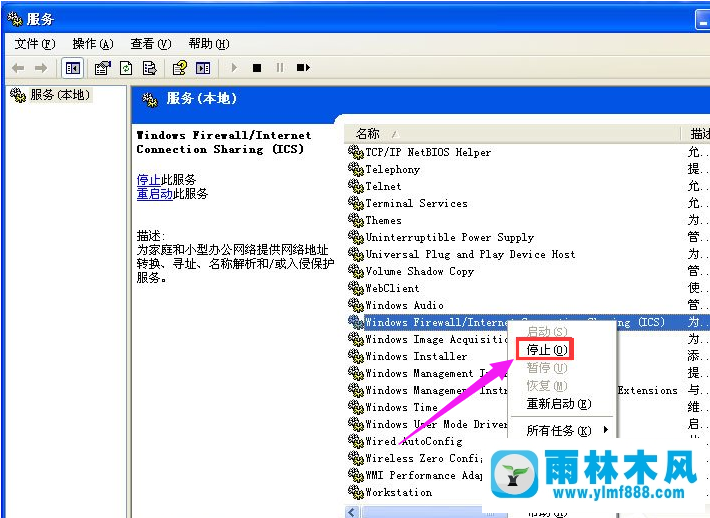Image resolution: width=710 pixels, height=518 pixels.
Task: Select the WebClient service row
Action: pos(392,288)
